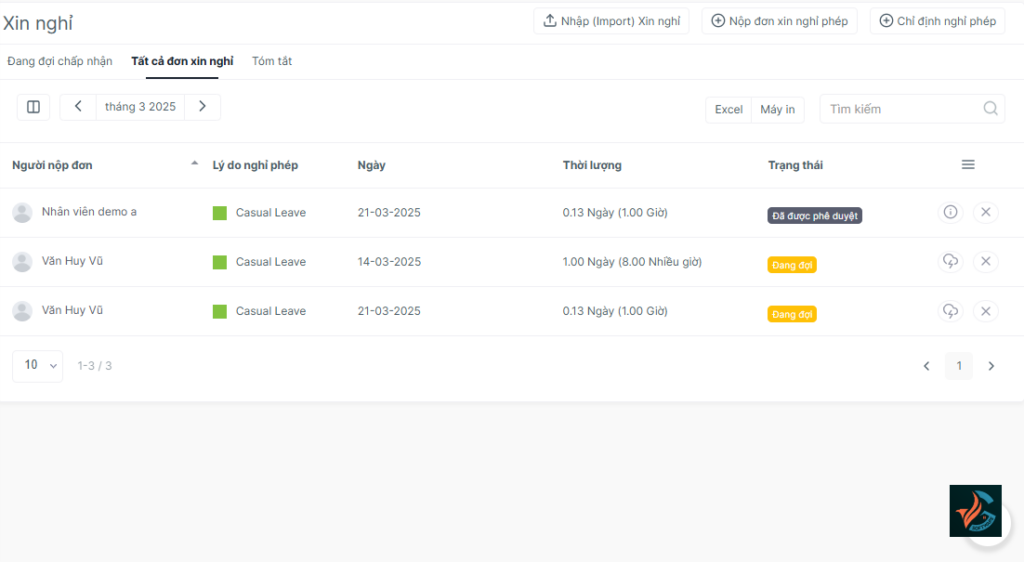The width and height of the screenshot is (1024, 562).
Task: Sort by Ngày column header
Action: click(371, 165)
